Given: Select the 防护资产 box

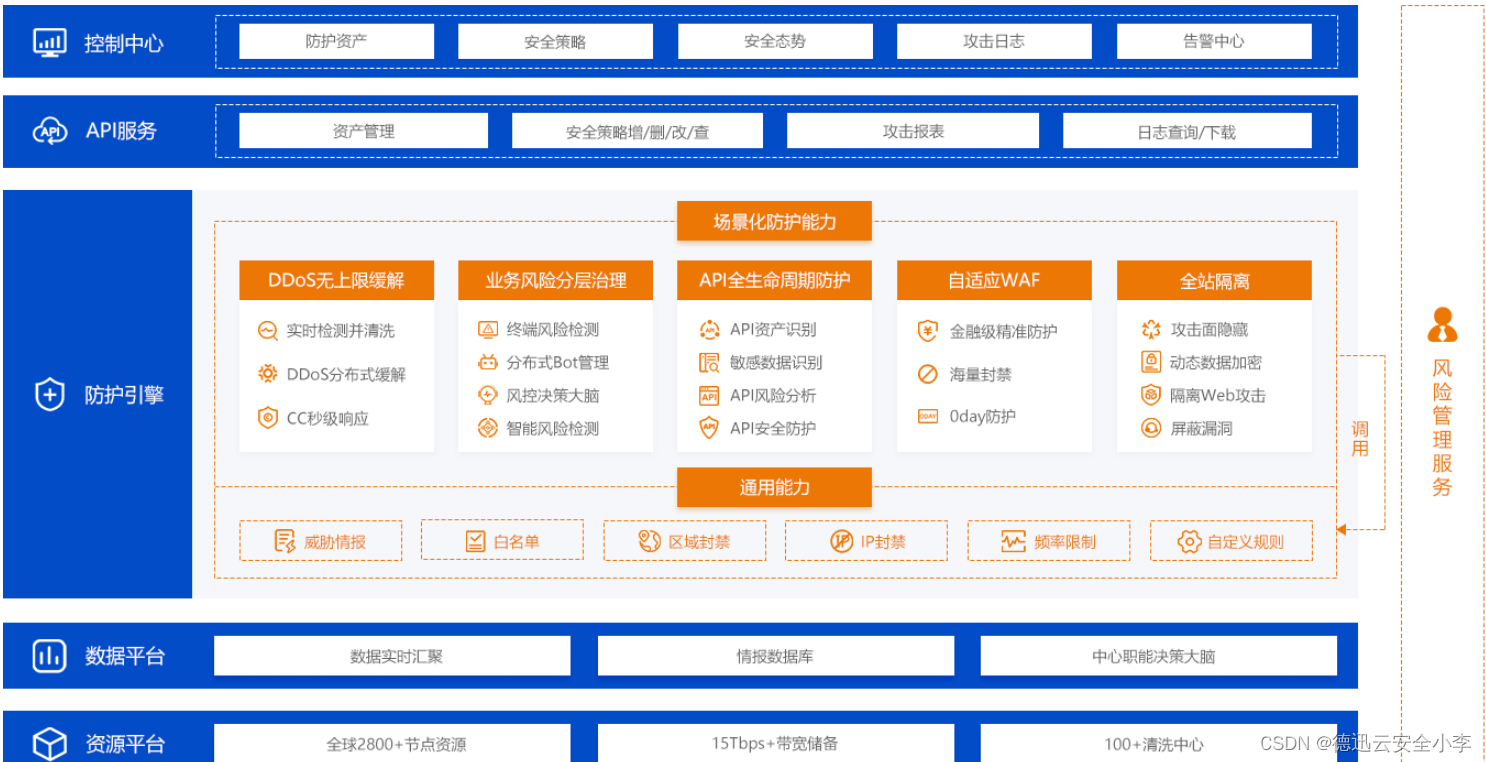Looking at the screenshot, I should coord(336,41).
